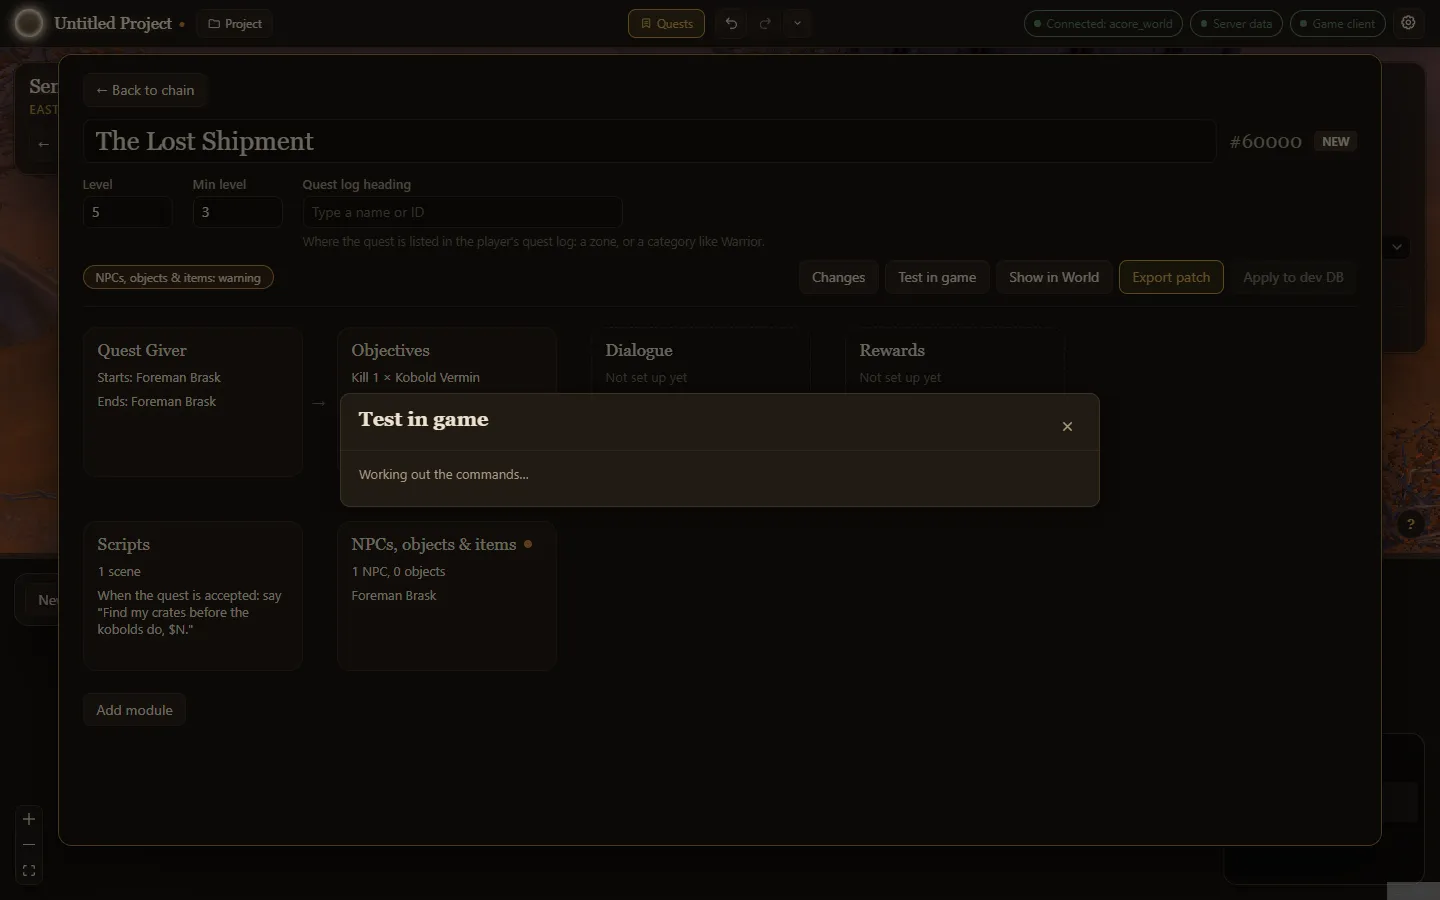
Task: Click 'Ends: Foreman Brask' text
Action: 156,401
